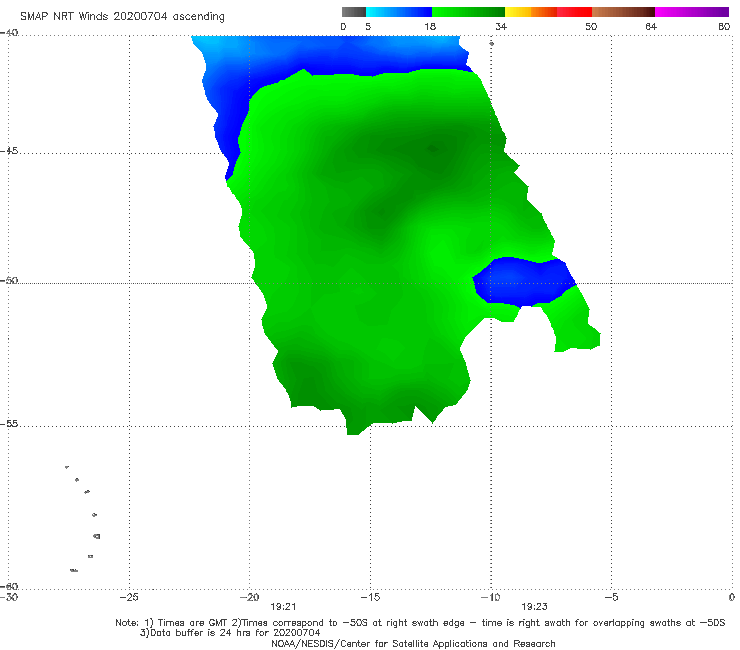Click the longitude label -5
This screenshot has width=740, height=650.
coord(611,597)
